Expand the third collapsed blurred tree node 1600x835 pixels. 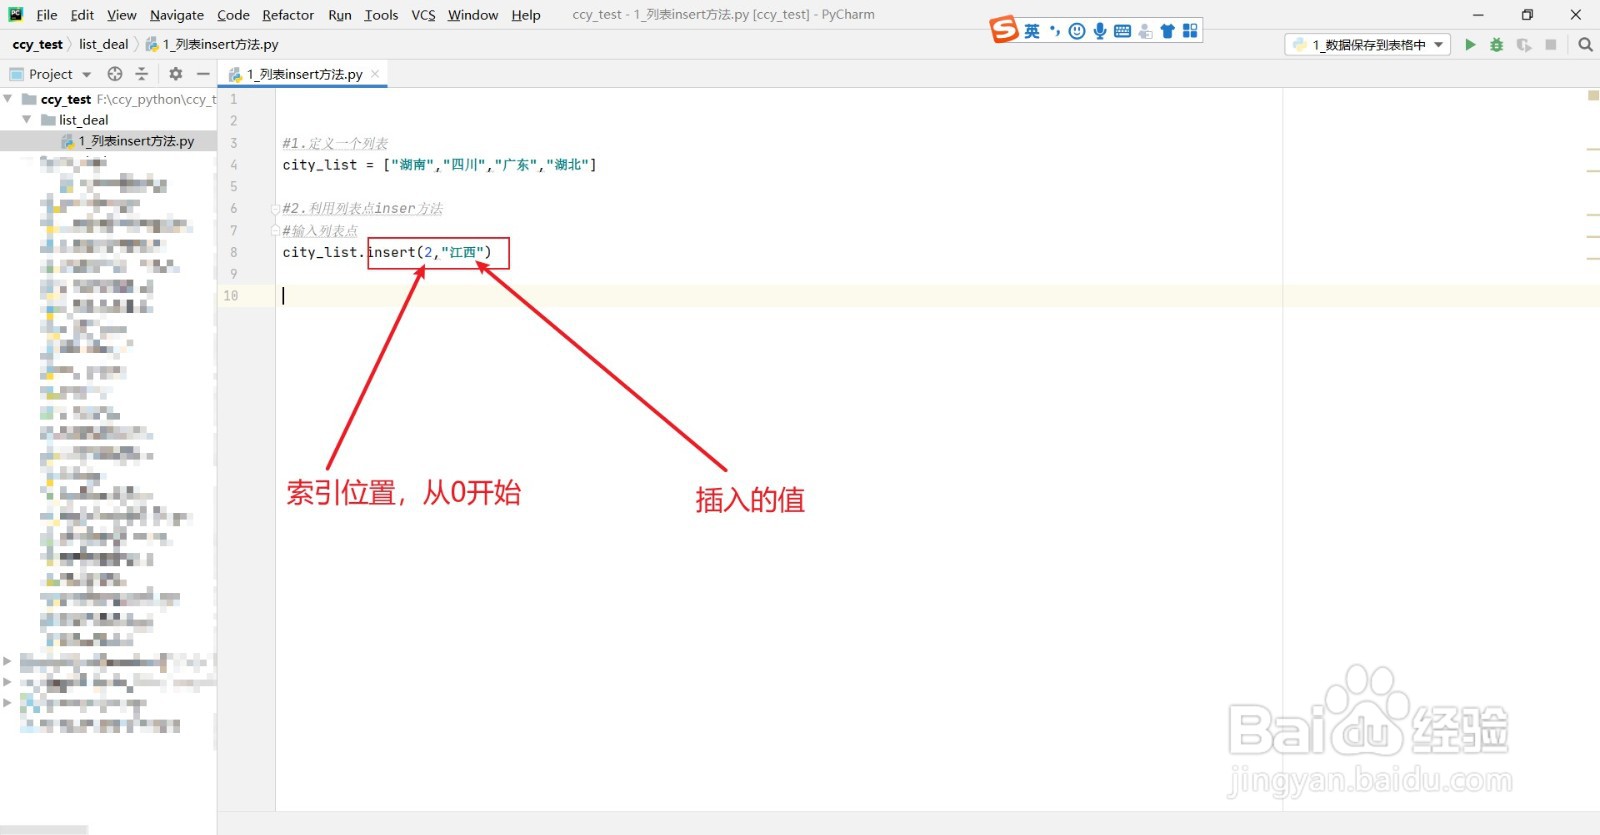click(x=7, y=703)
